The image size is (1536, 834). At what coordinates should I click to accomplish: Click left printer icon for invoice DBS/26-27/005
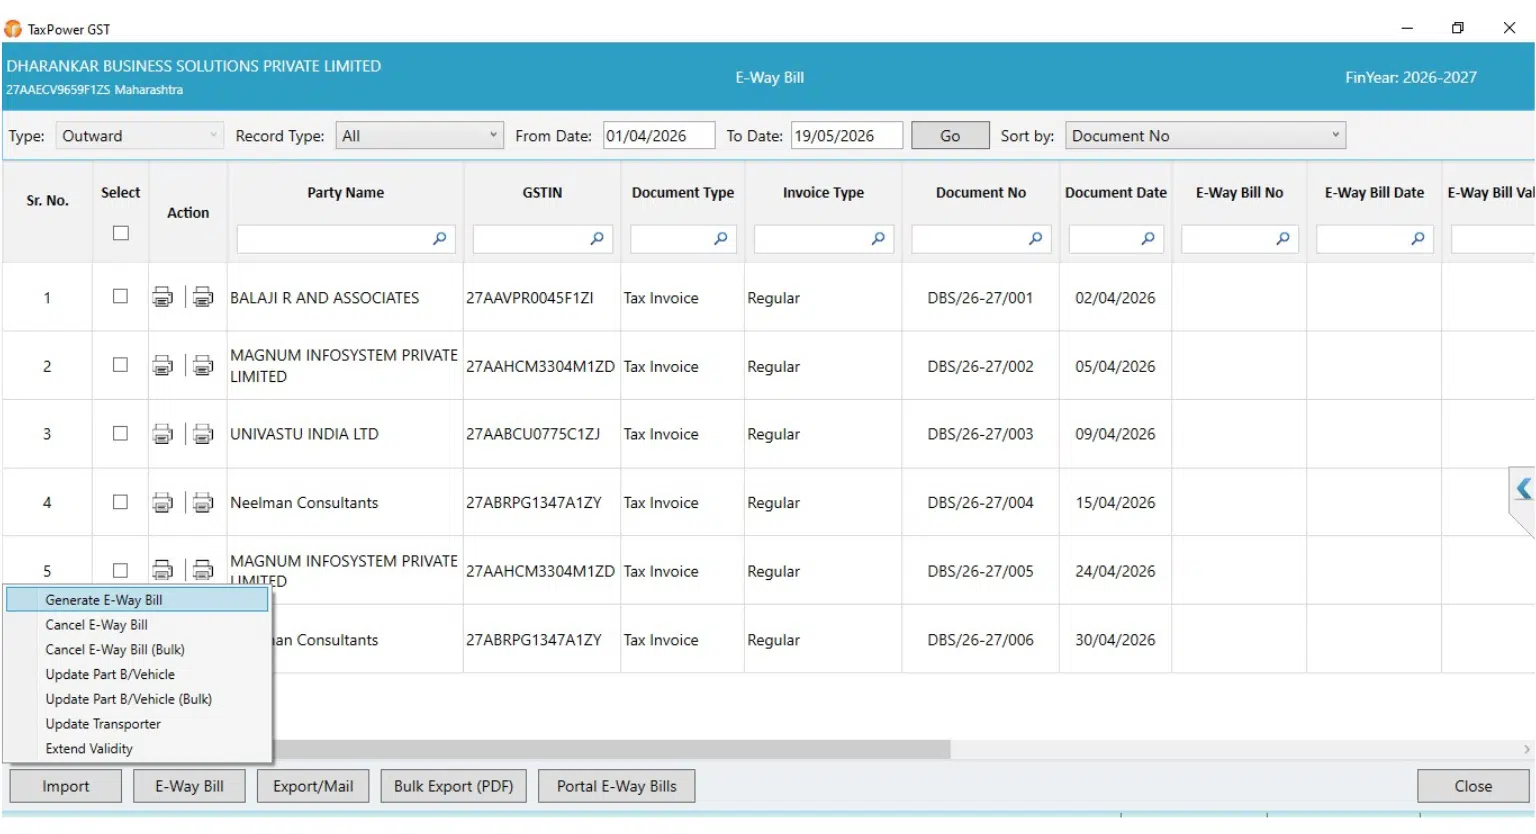(x=162, y=570)
